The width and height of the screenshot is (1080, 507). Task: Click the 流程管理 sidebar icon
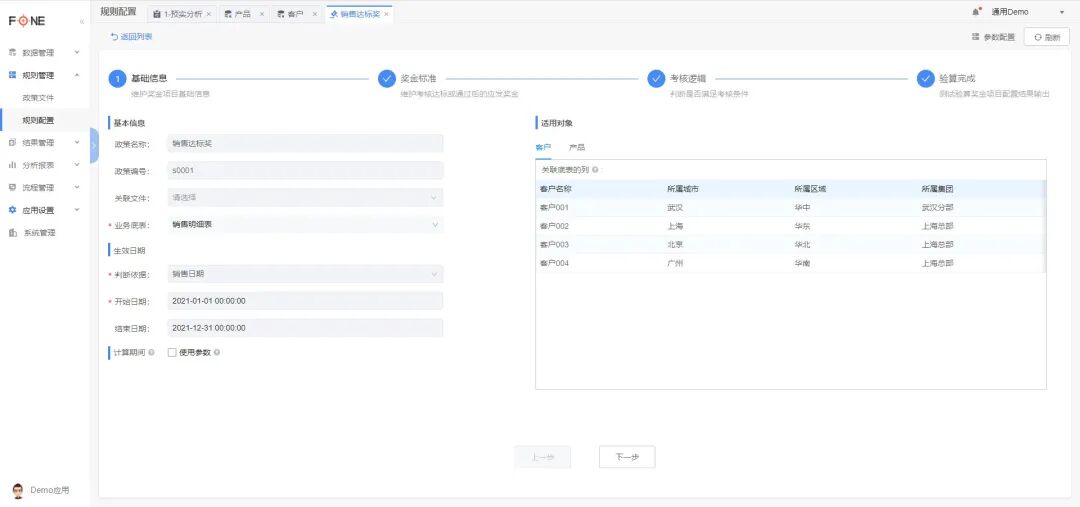[x=12, y=187]
